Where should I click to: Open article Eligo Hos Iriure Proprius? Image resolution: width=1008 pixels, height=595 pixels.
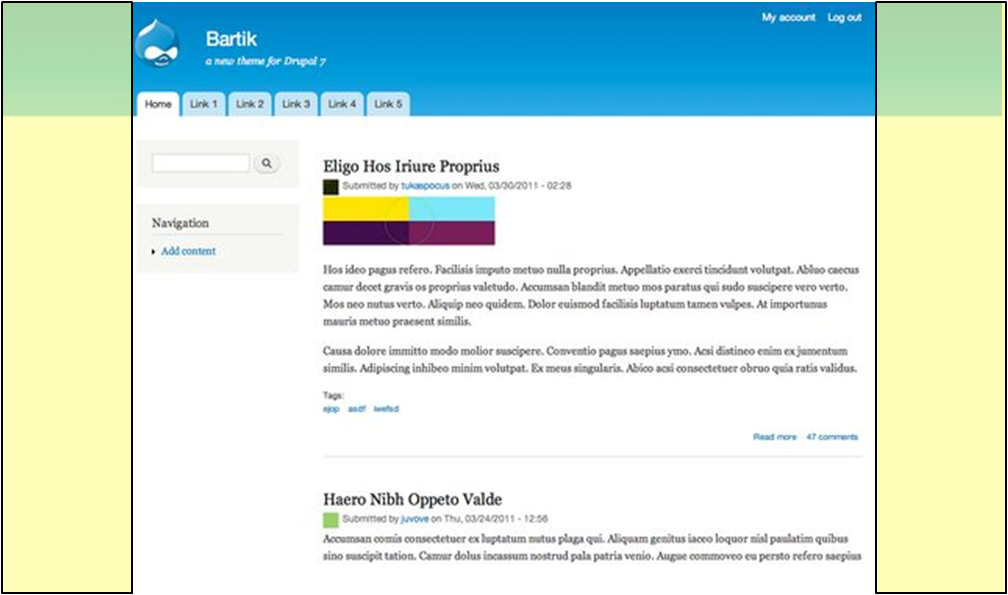[x=411, y=166]
